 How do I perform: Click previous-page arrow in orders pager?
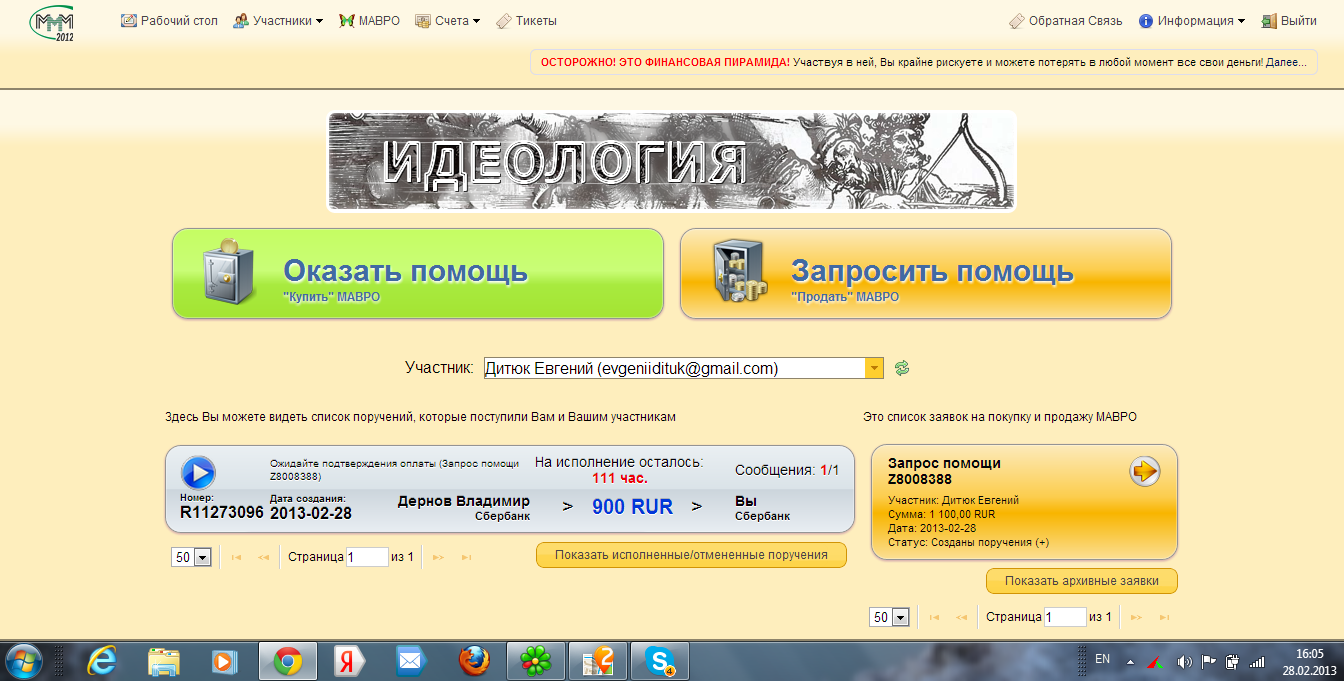(x=264, y=557)
